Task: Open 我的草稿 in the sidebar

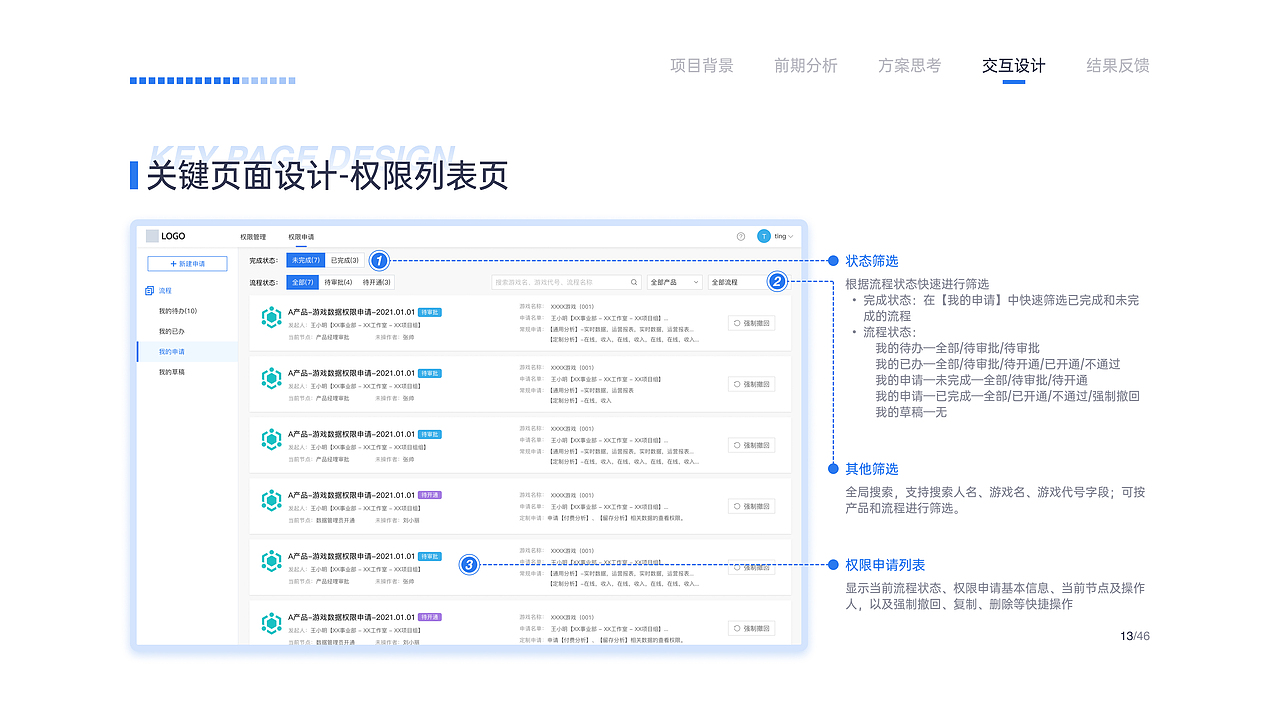Action: (171, 372)
